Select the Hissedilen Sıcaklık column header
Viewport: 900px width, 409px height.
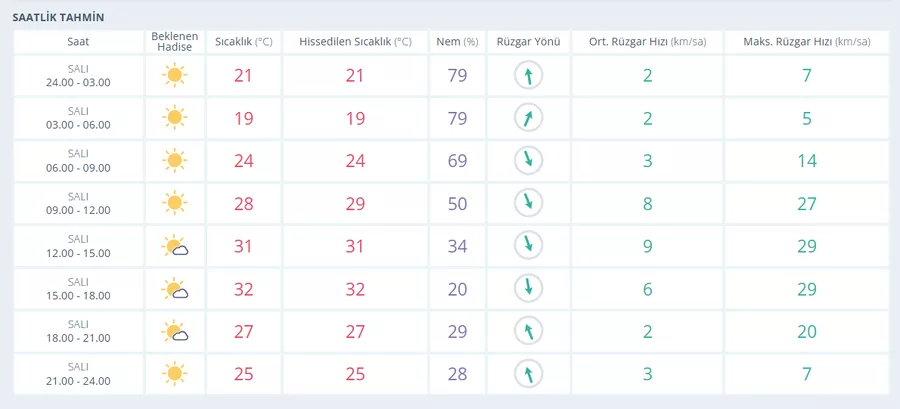(x=355, y=42)
